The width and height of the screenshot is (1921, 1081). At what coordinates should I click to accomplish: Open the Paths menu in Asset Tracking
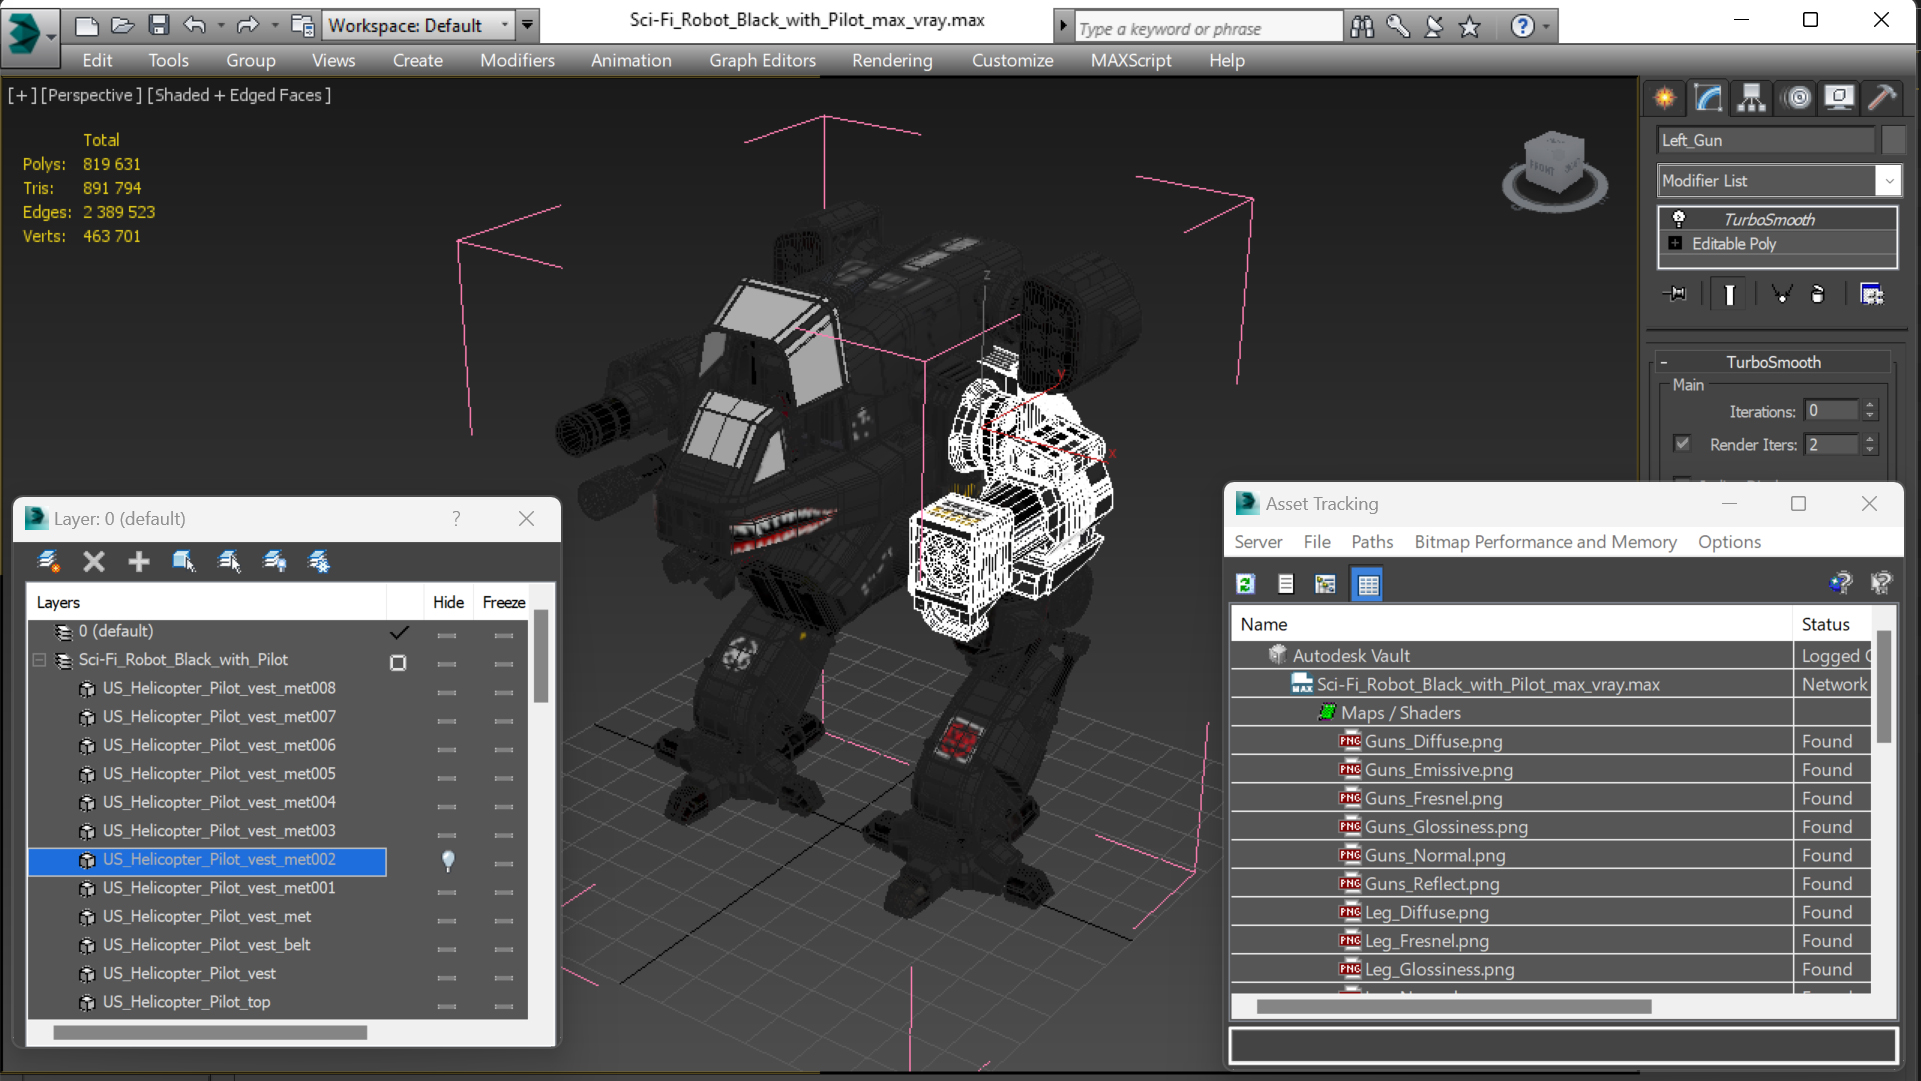pyautogui.click(x=1371, y=541)
